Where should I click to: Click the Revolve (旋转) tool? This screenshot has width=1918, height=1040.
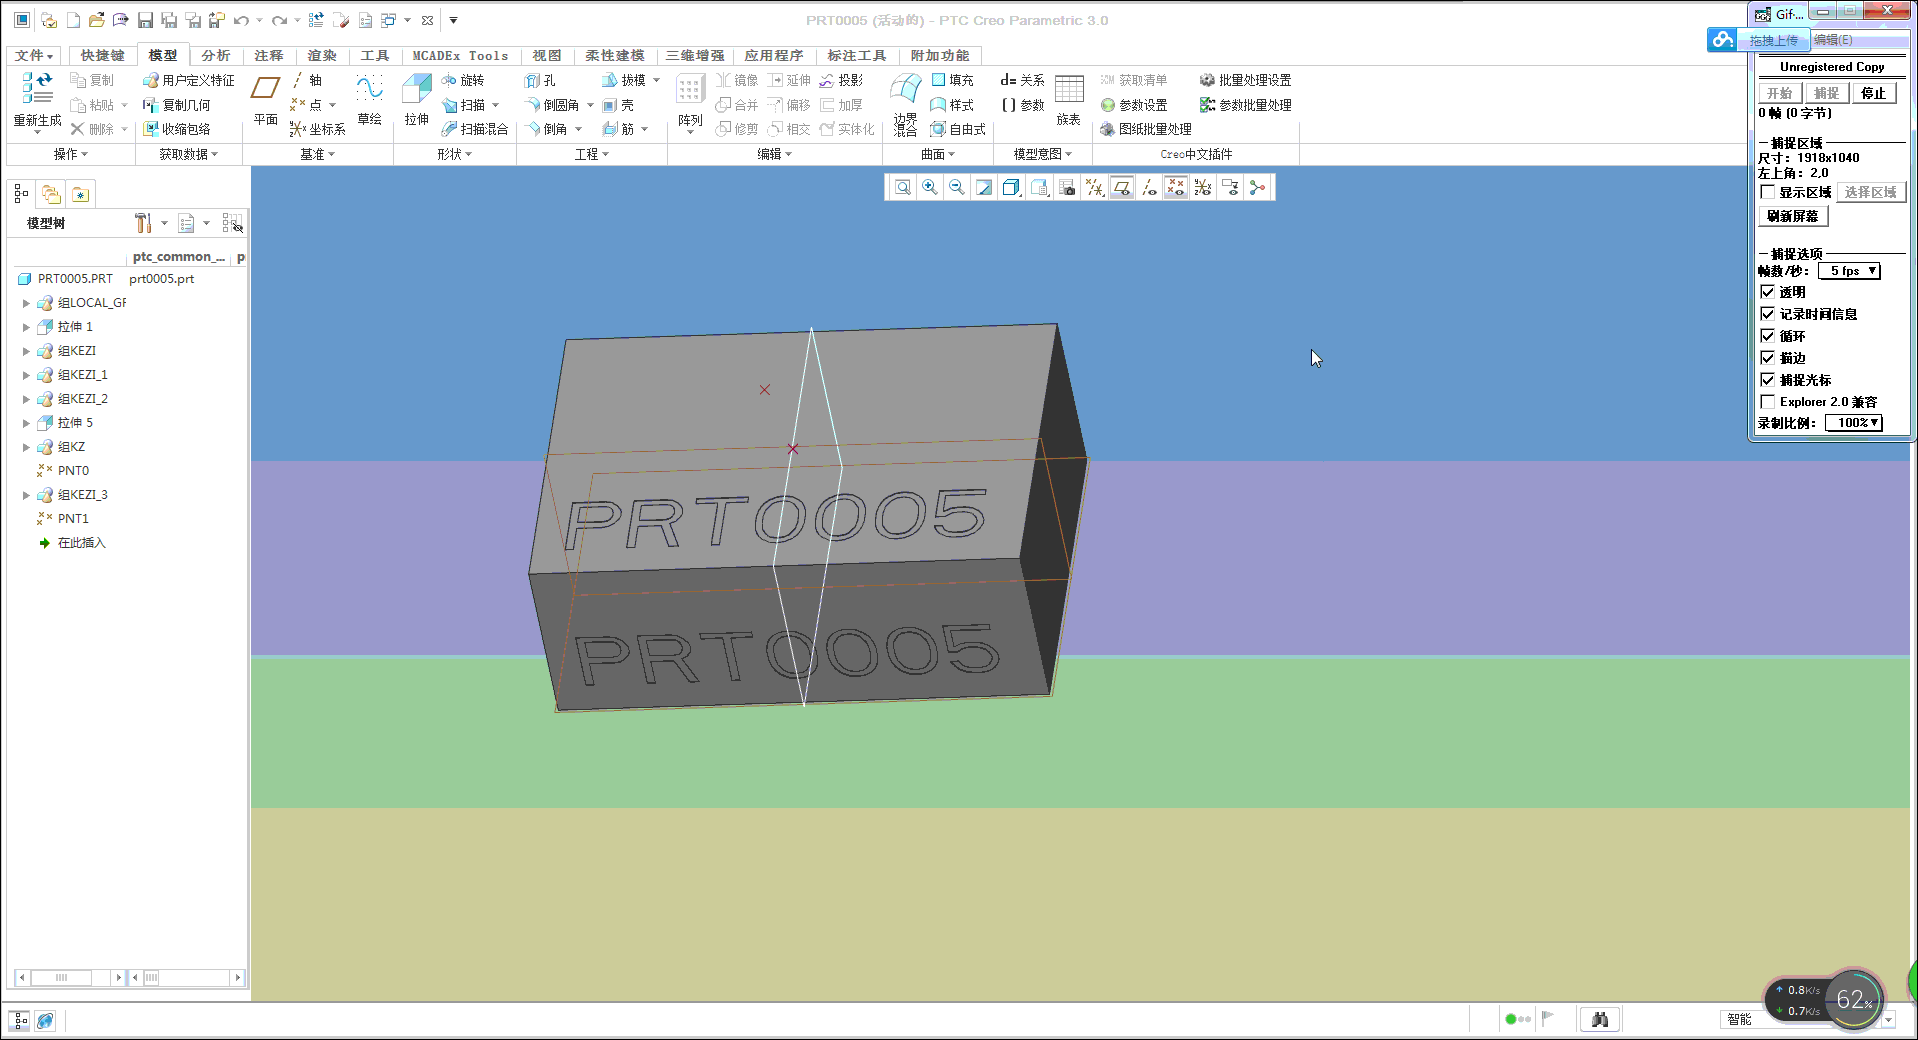[463, 80]
